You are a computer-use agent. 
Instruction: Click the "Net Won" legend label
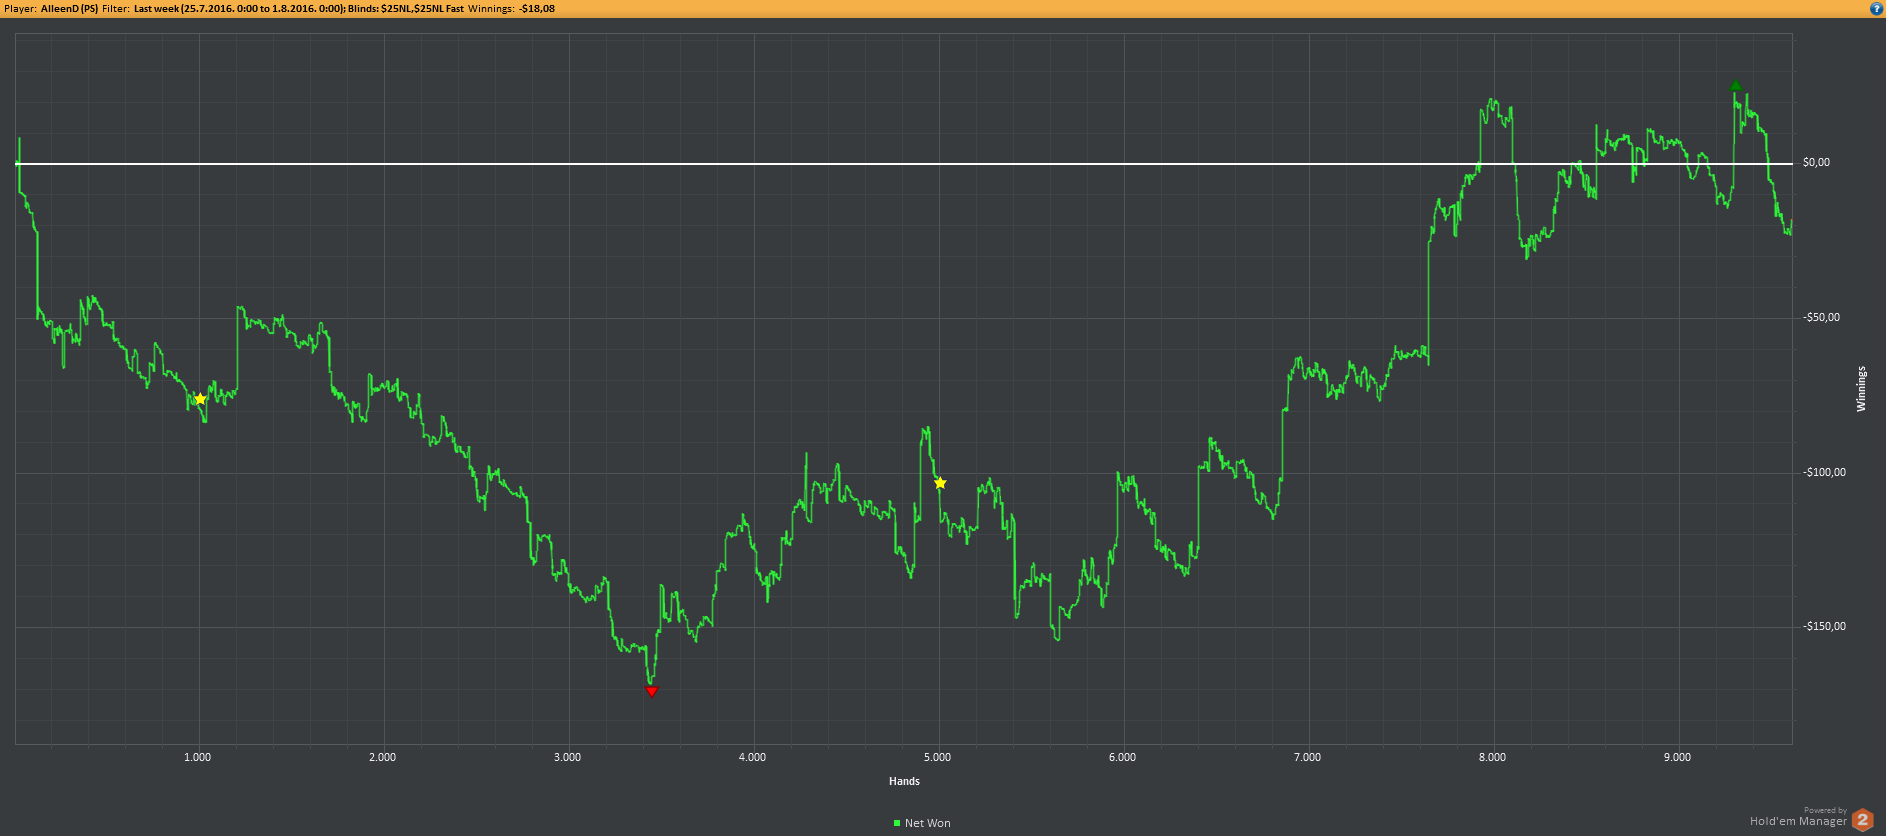[x=928, y=823]
